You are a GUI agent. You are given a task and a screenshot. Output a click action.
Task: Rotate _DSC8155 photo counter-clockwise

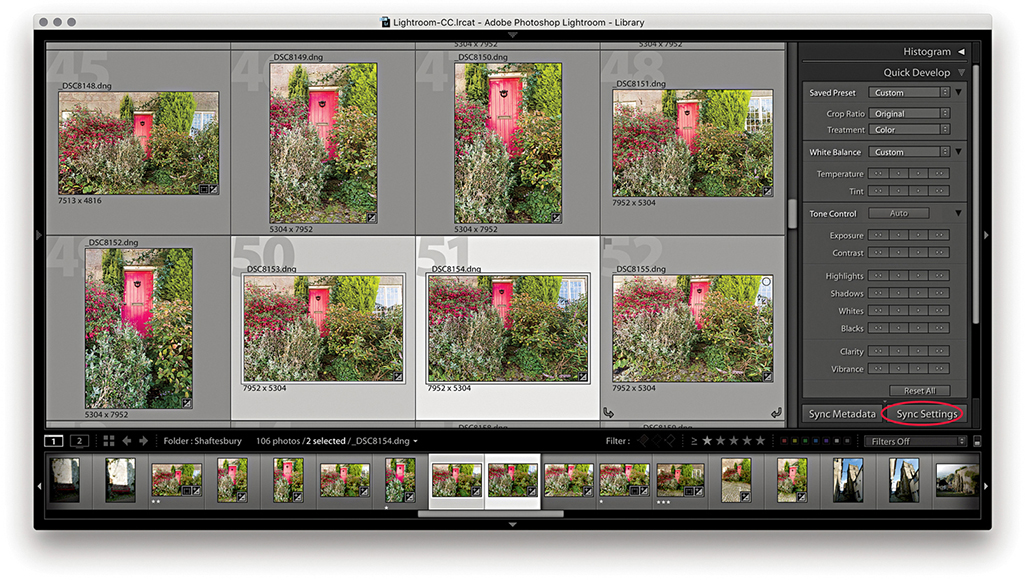[x=607, y=412]
